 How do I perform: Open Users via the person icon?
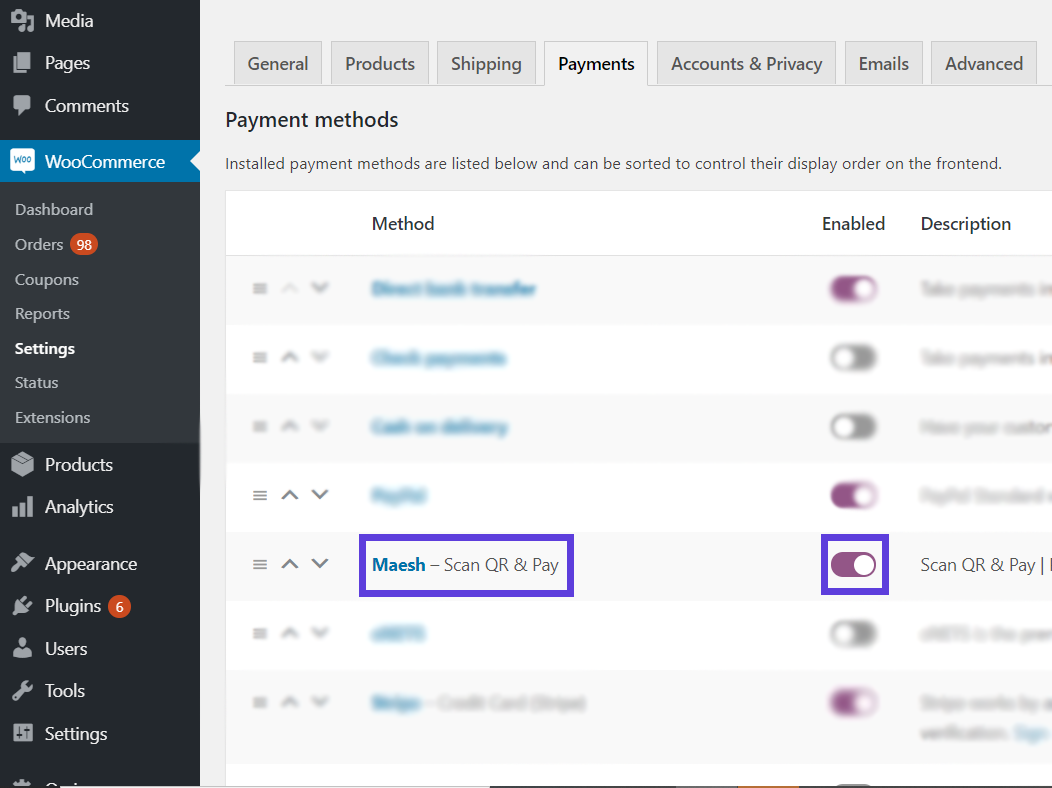click(22, 648)
